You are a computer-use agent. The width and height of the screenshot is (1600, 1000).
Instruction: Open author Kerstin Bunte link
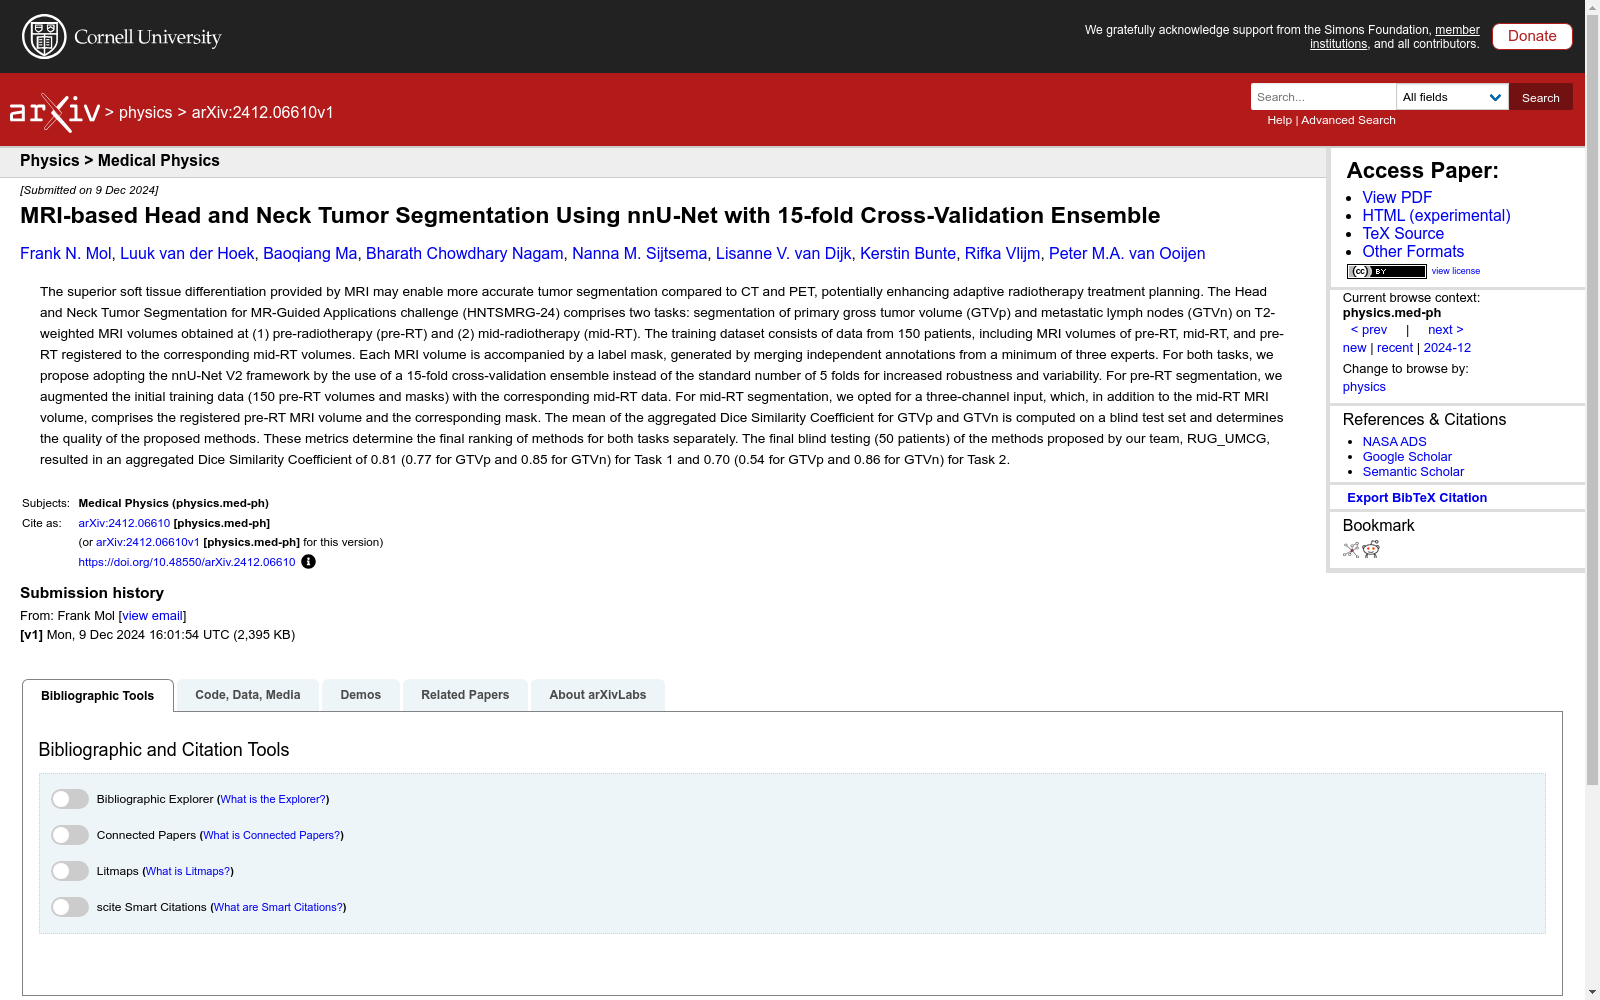pos(908,254)
